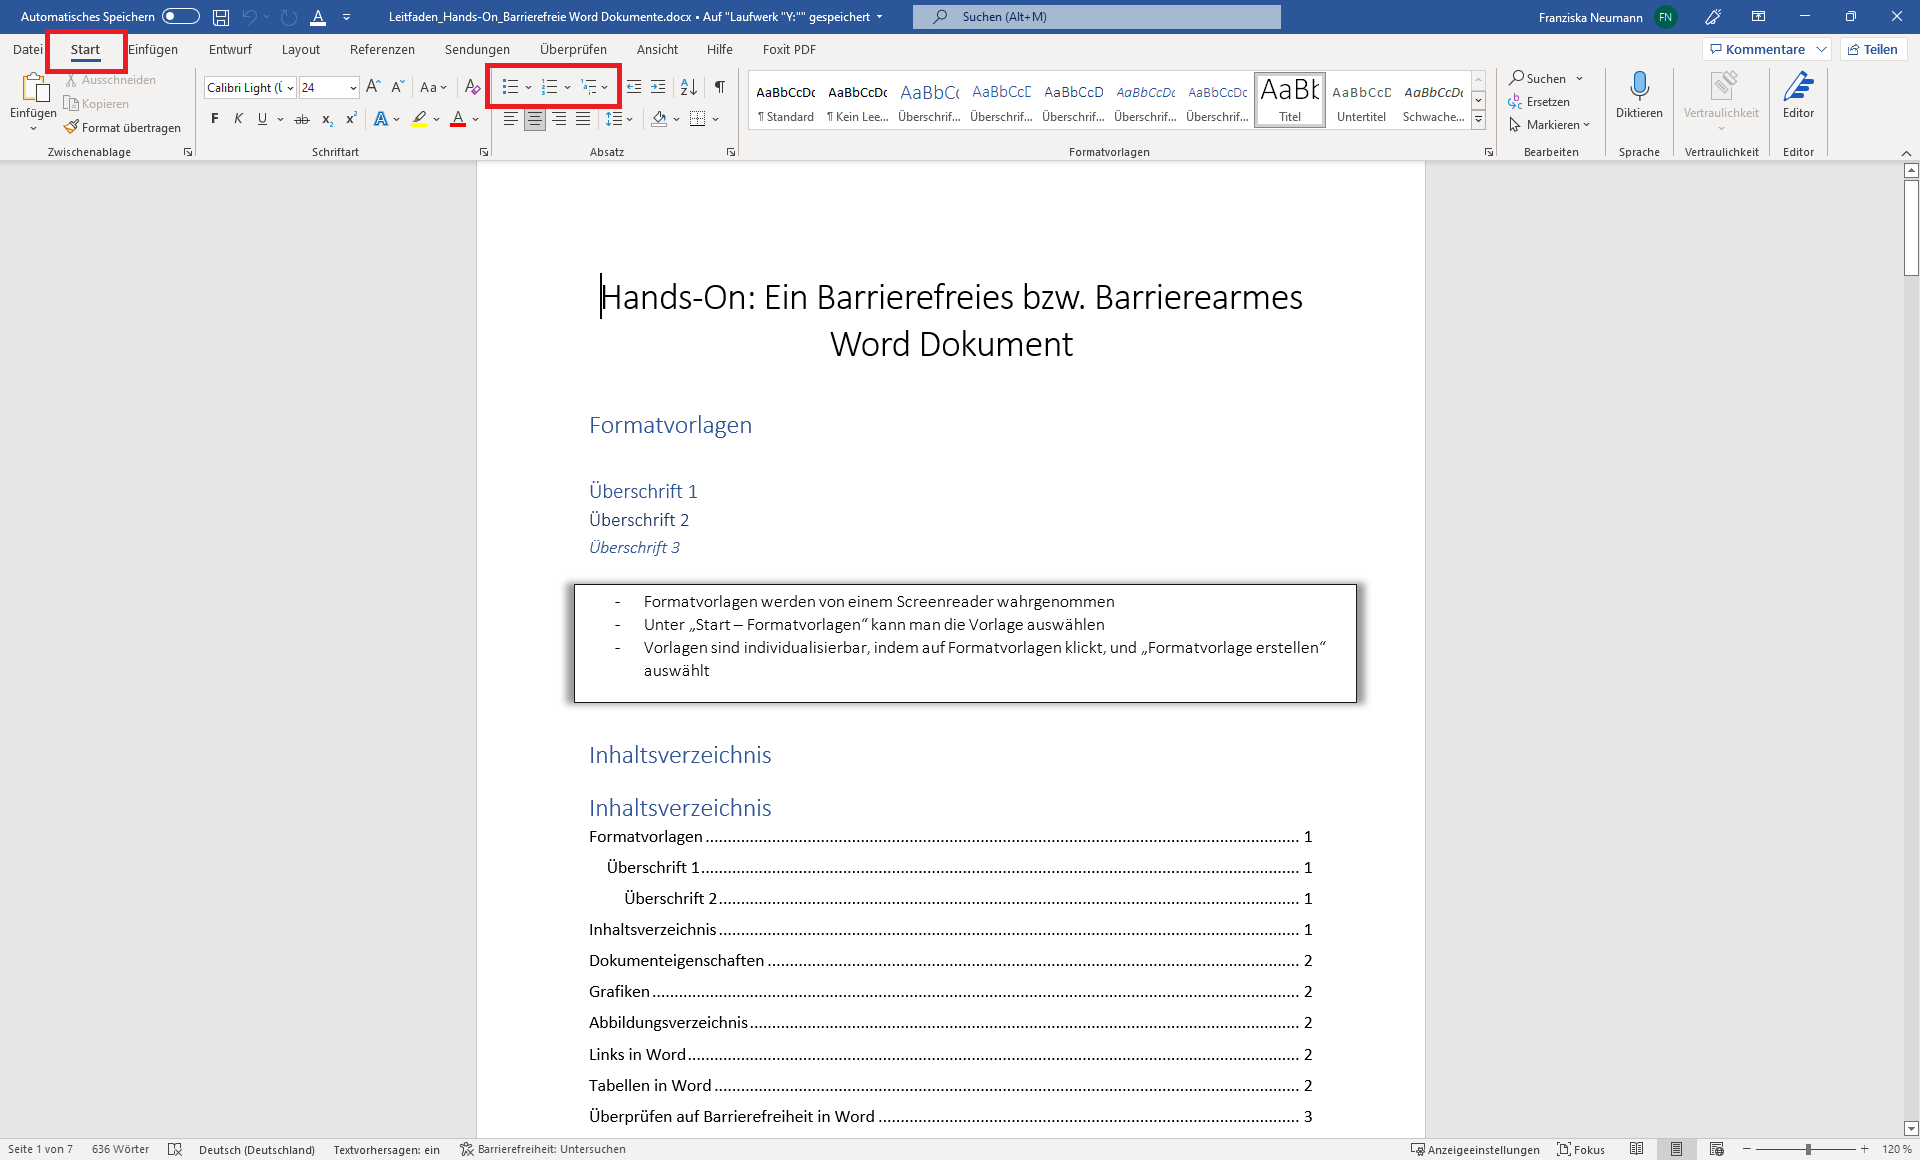Toggle Textvorhersagen in the status bar
This screenshot has height=1160, width=1920.
386,1149
